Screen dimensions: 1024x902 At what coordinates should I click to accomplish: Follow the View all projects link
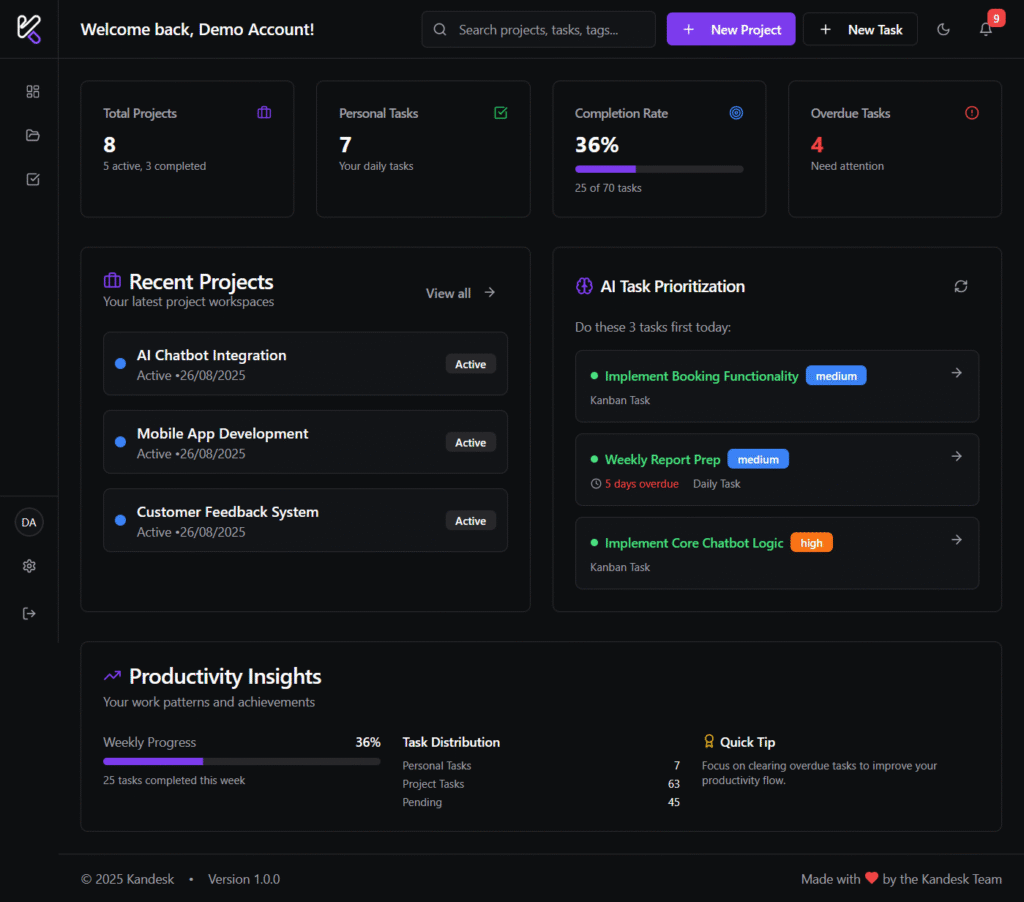point(460,293)
